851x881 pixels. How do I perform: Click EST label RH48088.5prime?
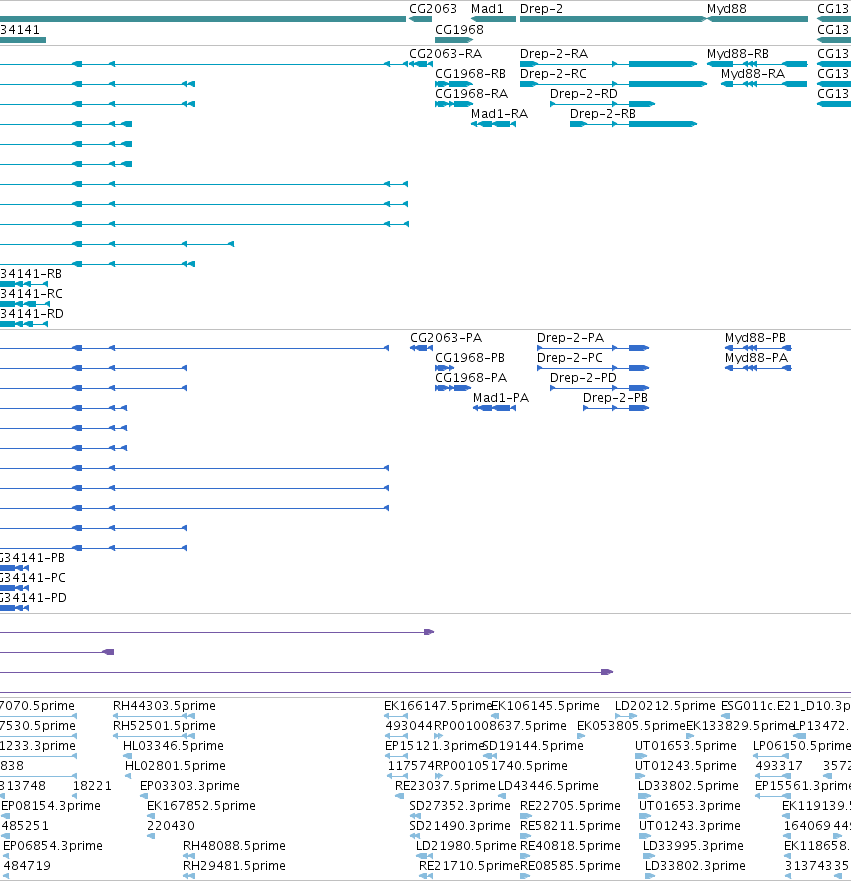tap(234, 846)
